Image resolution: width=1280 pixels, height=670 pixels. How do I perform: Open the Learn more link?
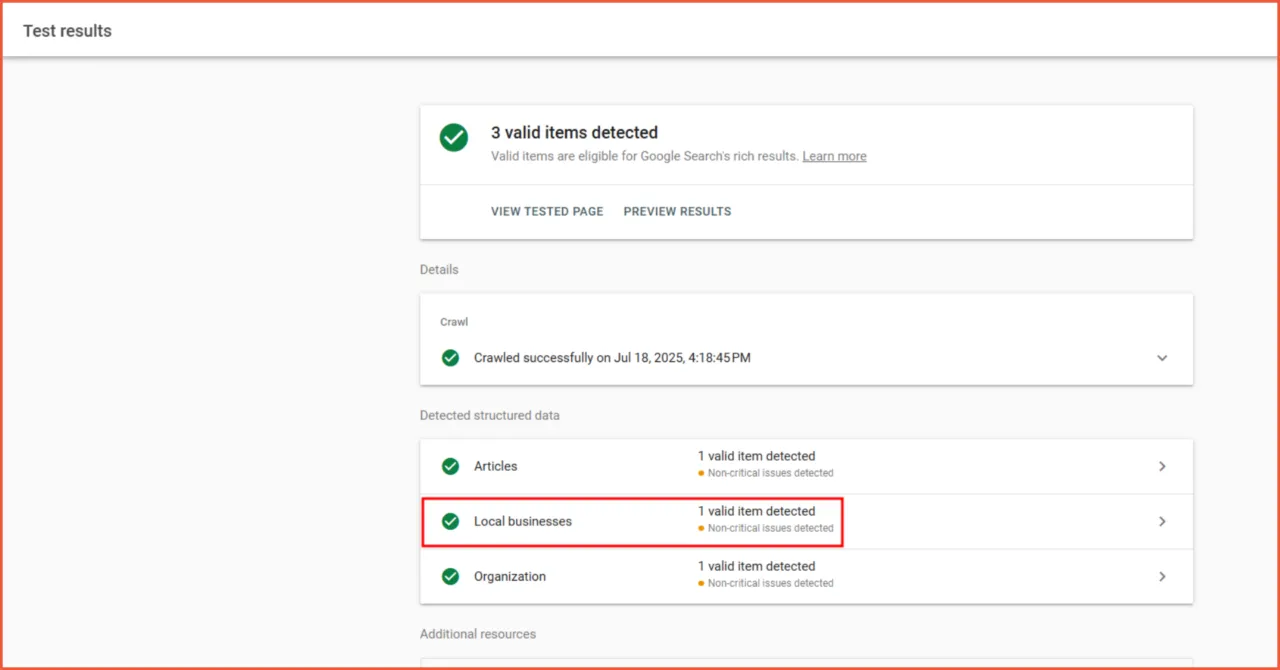834,156
